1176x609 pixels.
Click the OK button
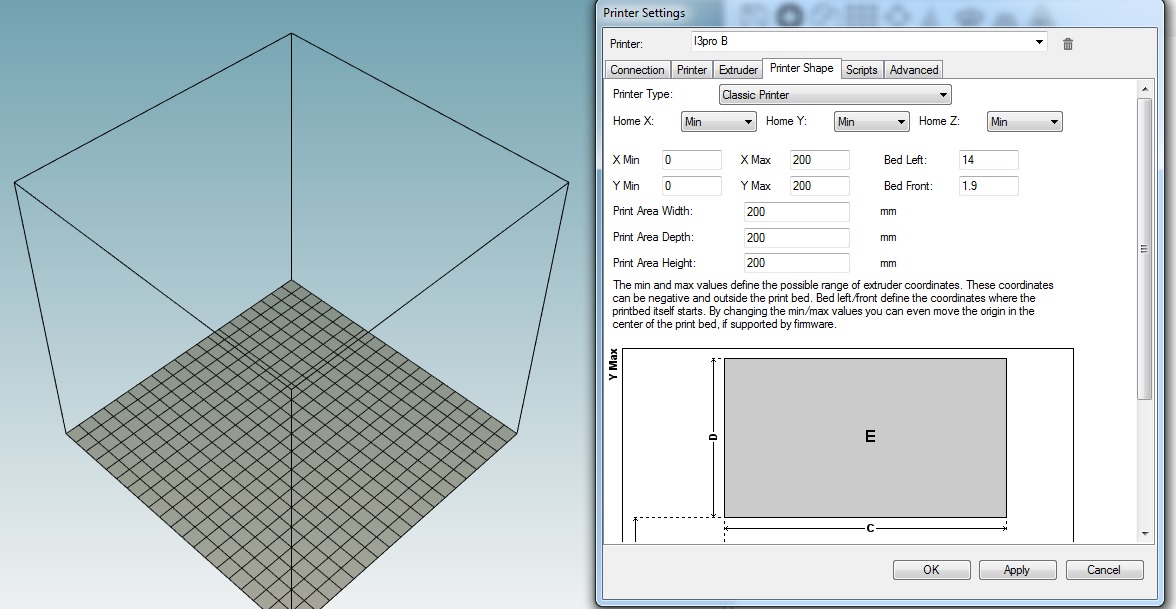(x=932, y=570)
